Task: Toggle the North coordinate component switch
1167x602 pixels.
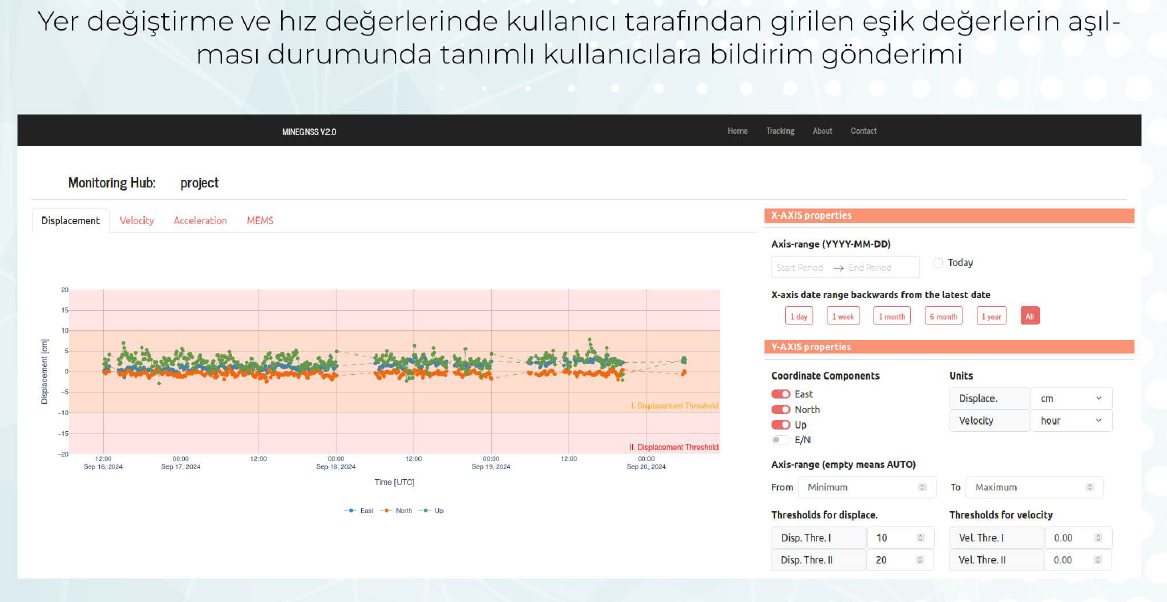Action: [x=781, y=409]
